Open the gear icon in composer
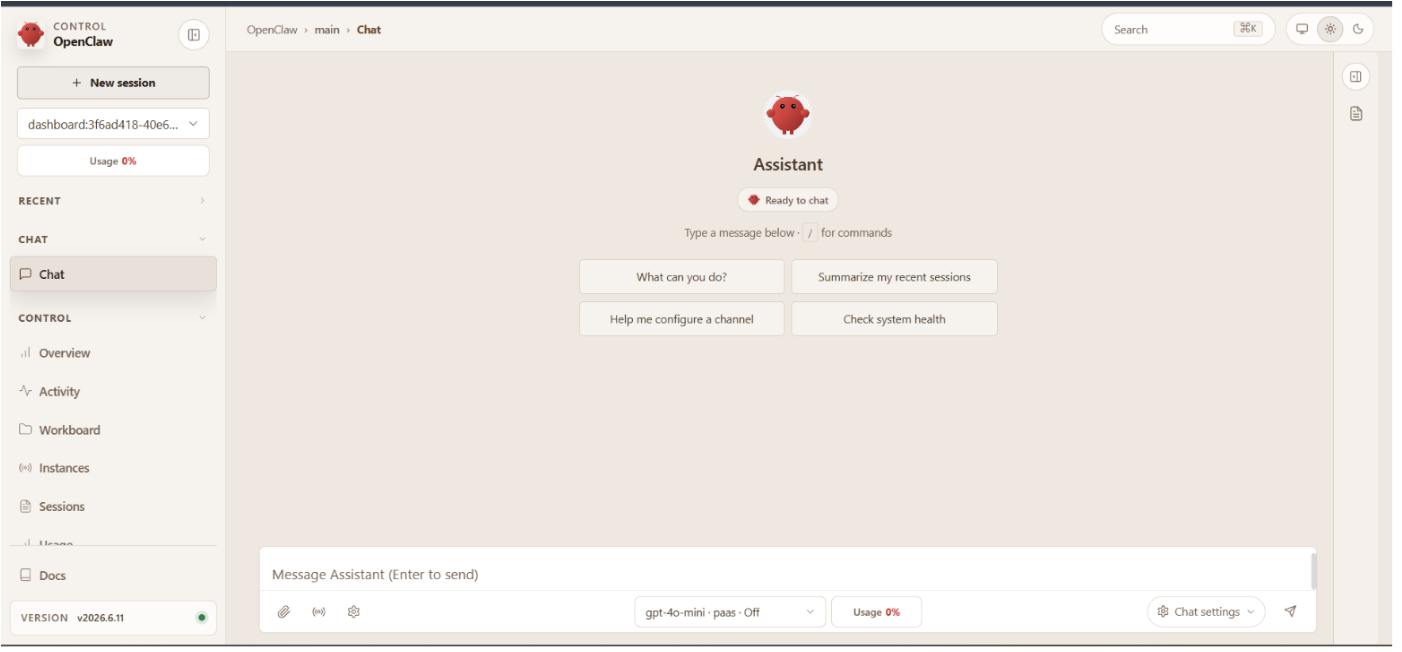Image resolution: width=1402 pixels, height=652 pixels. point(353,612)
